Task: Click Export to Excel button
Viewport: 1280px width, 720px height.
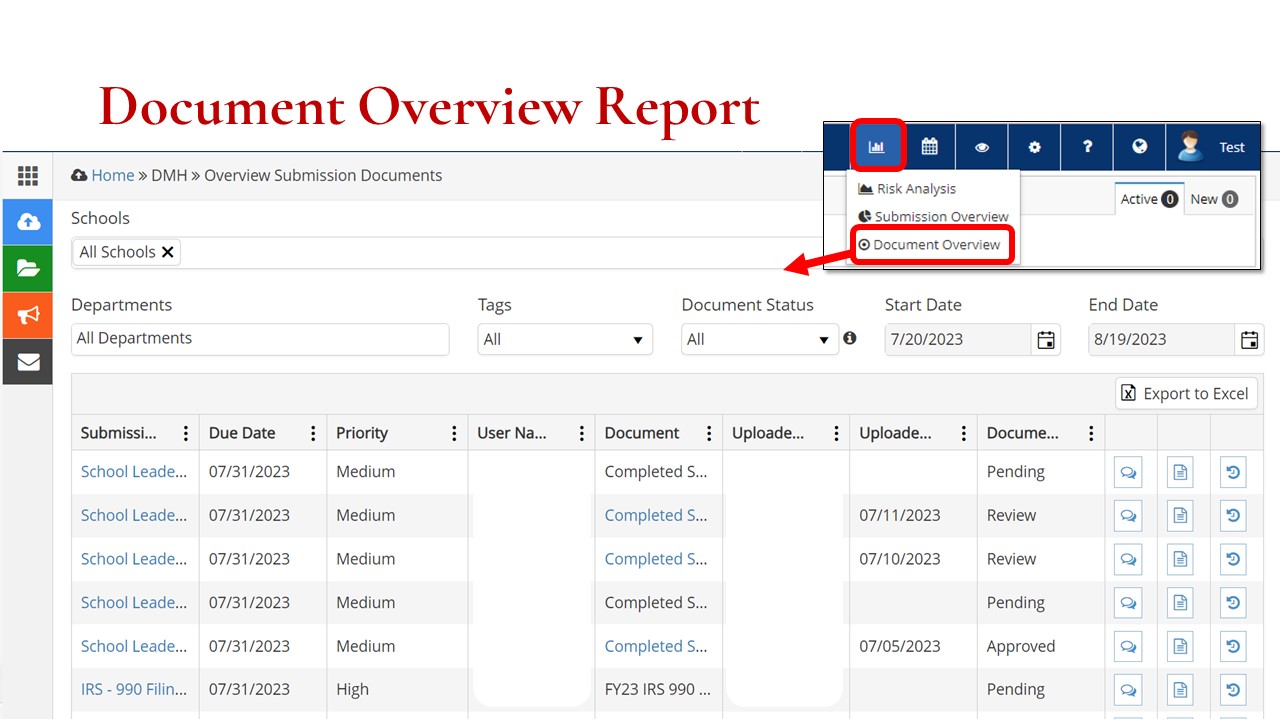Action: pos(1186,394)
